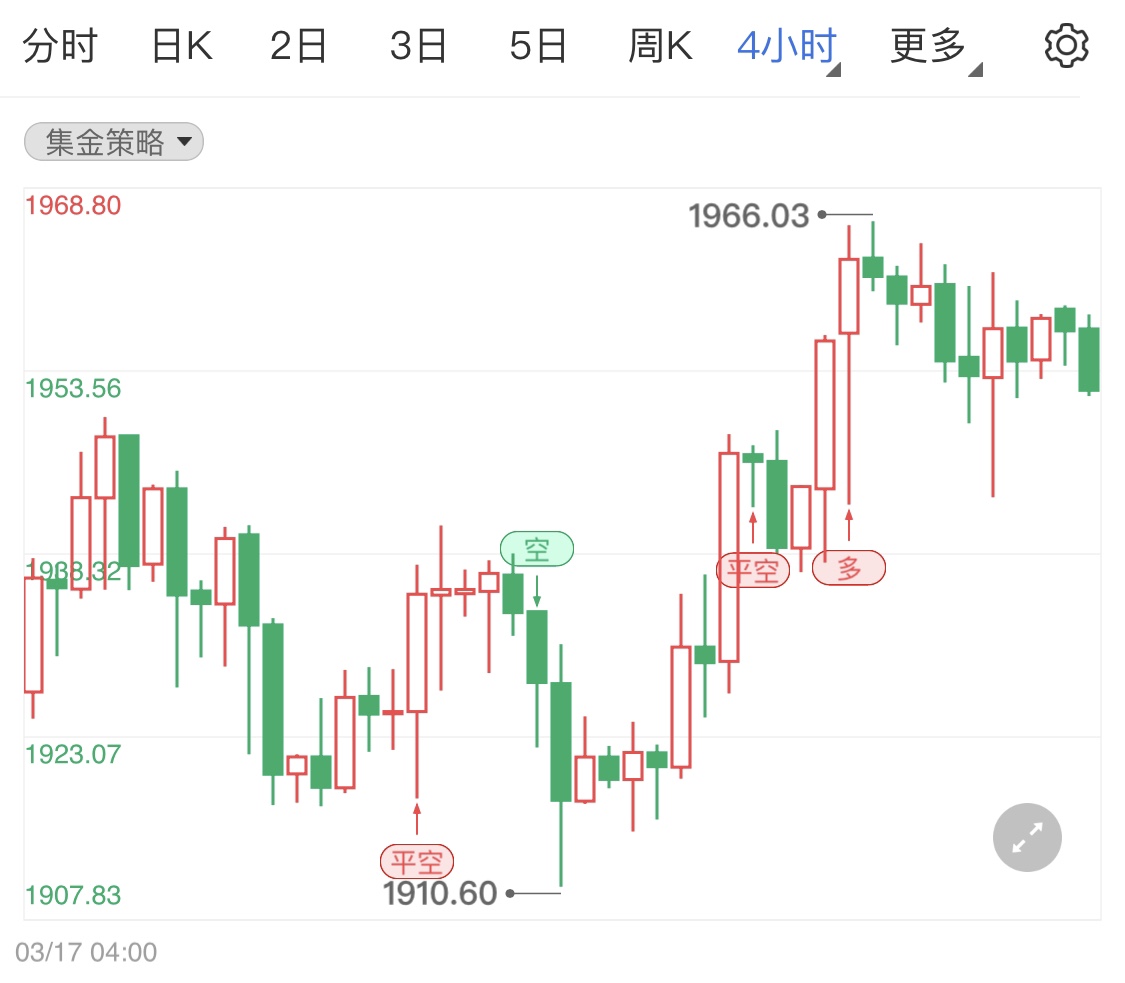Click the 平空 marker beside the 多 signal

pos(753,569)
